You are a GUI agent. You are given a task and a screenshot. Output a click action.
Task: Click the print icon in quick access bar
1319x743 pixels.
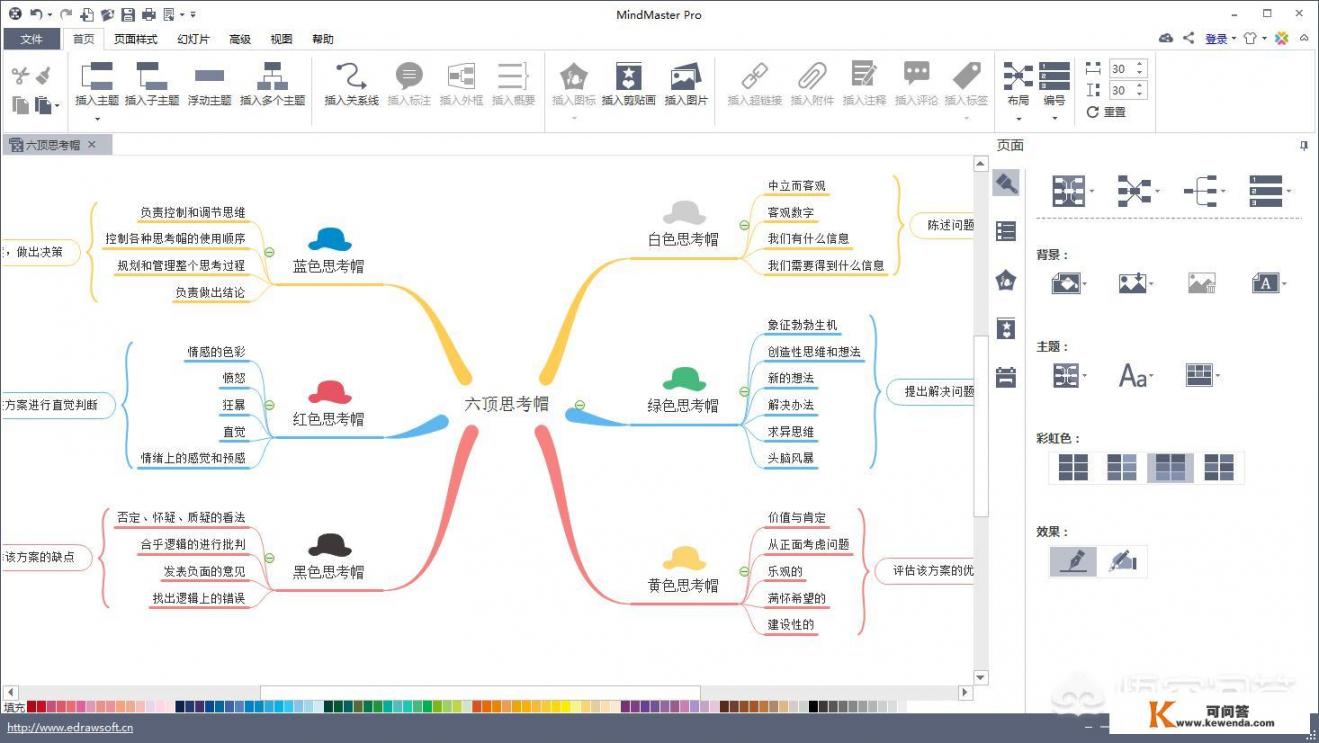coord(148,14)
